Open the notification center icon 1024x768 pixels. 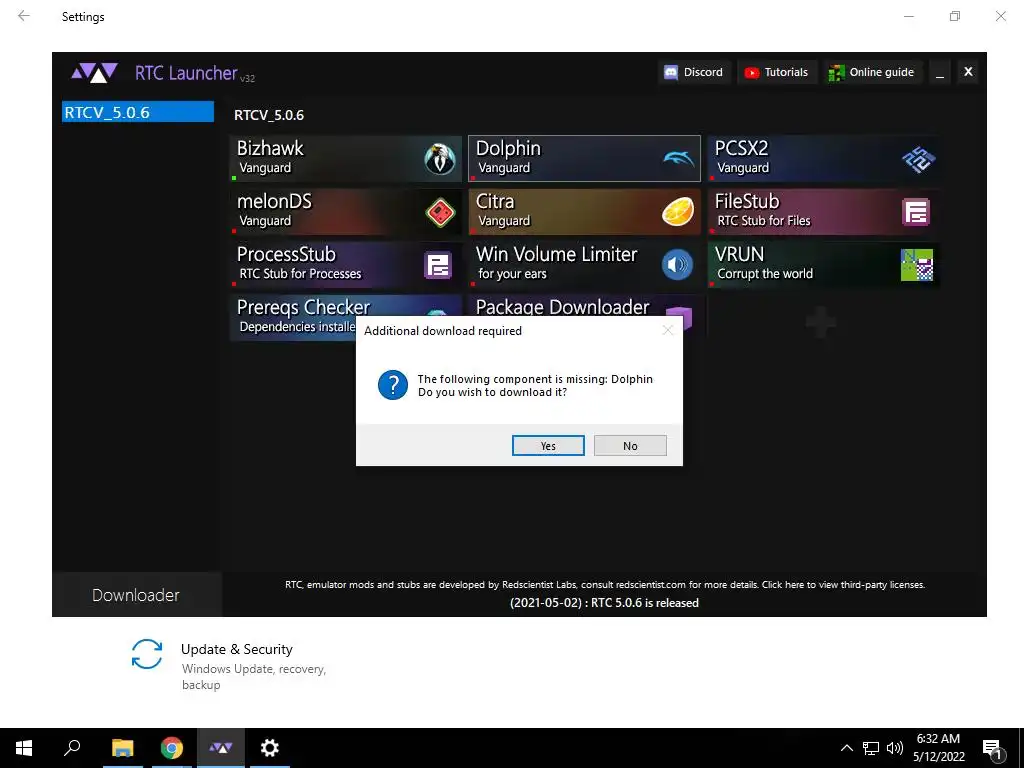tap(993, 749)
